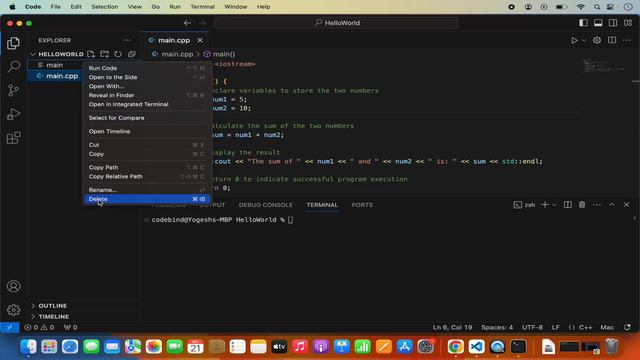This screenshot has height=360, width=640.
Task: Open the Search view in activity bar
Action: click(13, 66)
